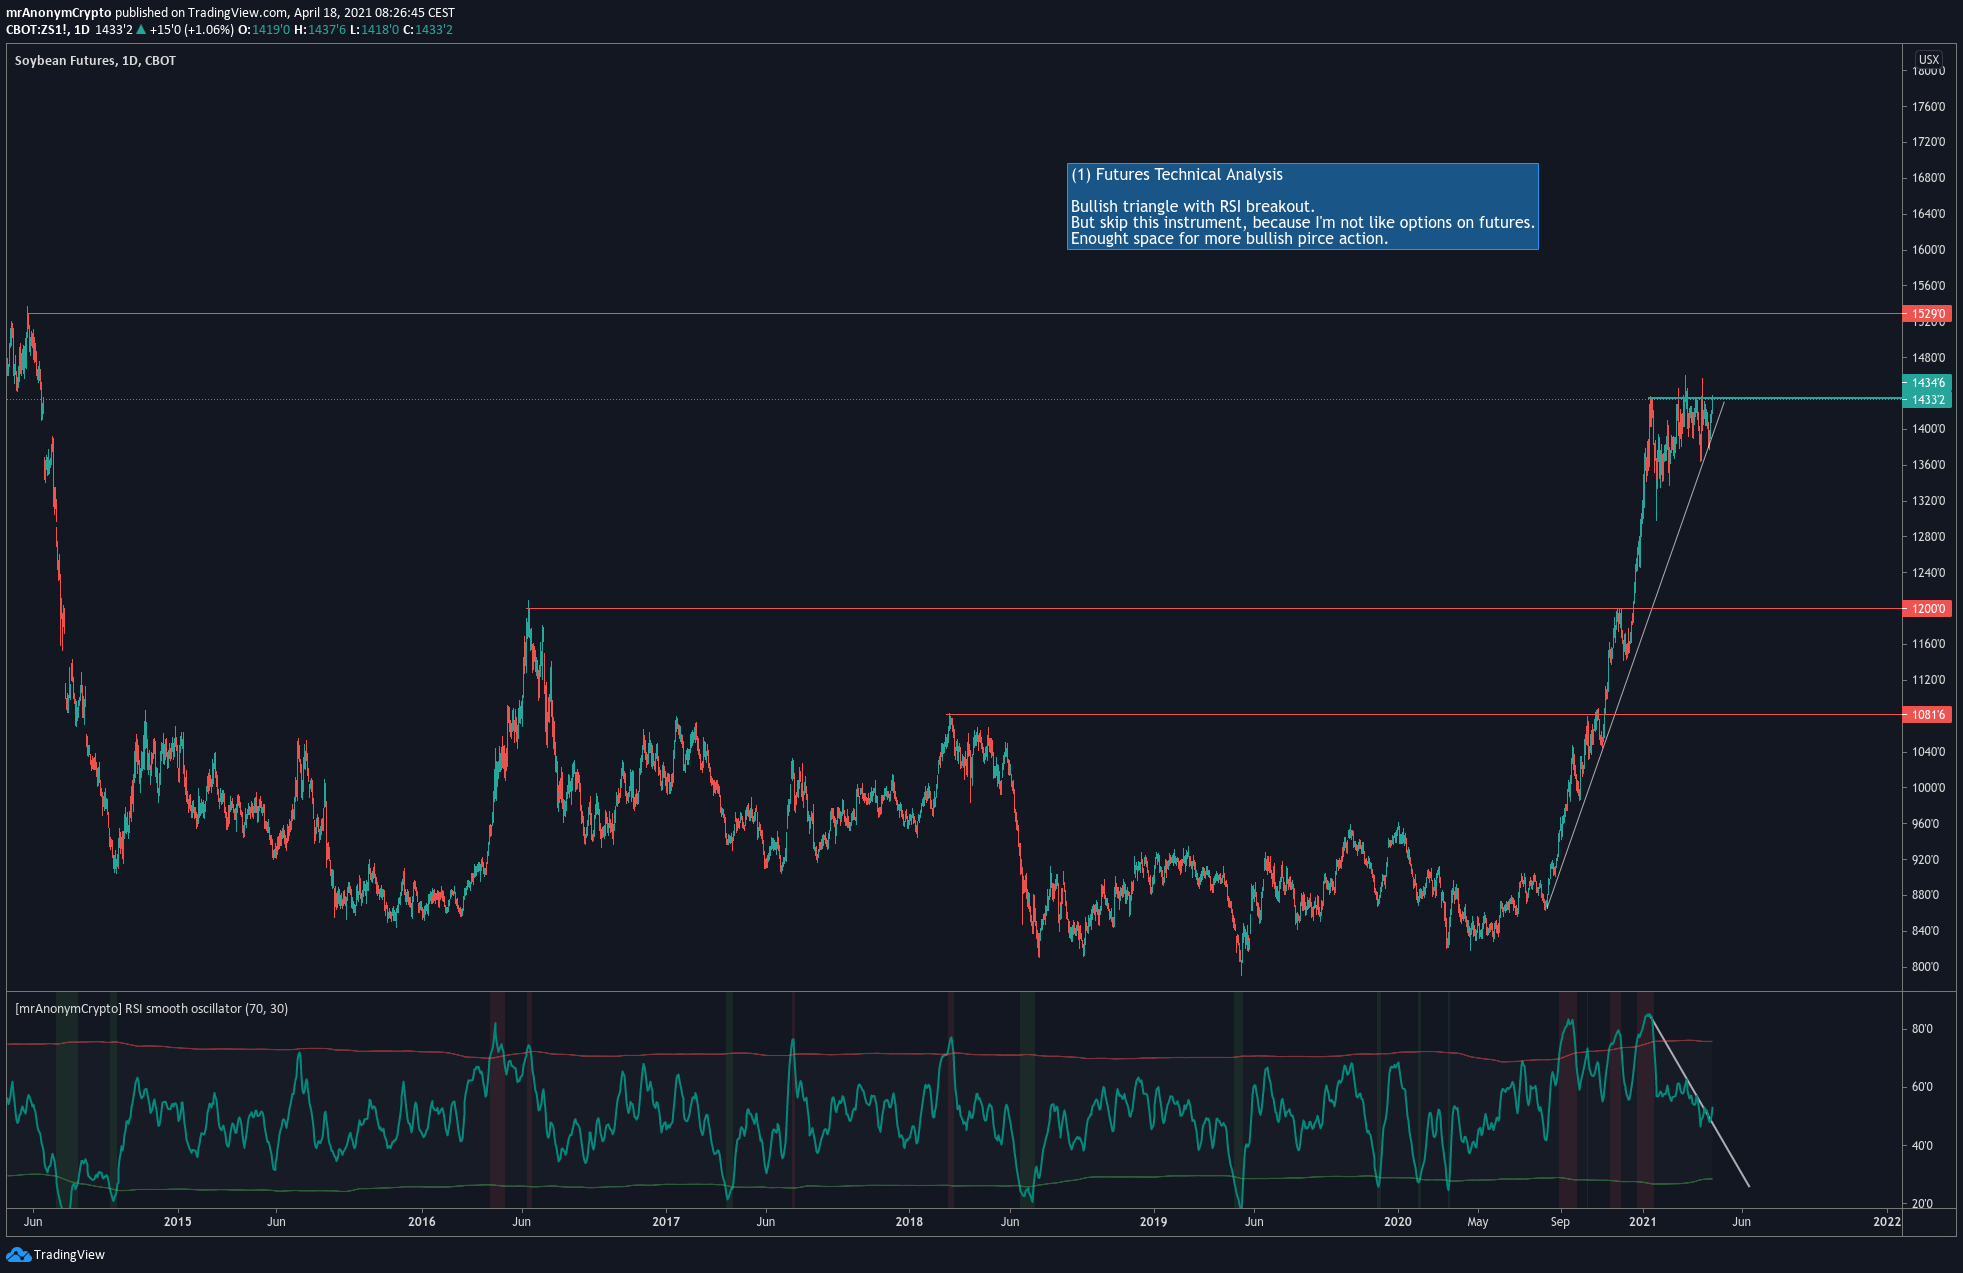Open the mrAnonymCrypto author name link
This screenshot has height=1273, width=1963.
tap(59, 13)
